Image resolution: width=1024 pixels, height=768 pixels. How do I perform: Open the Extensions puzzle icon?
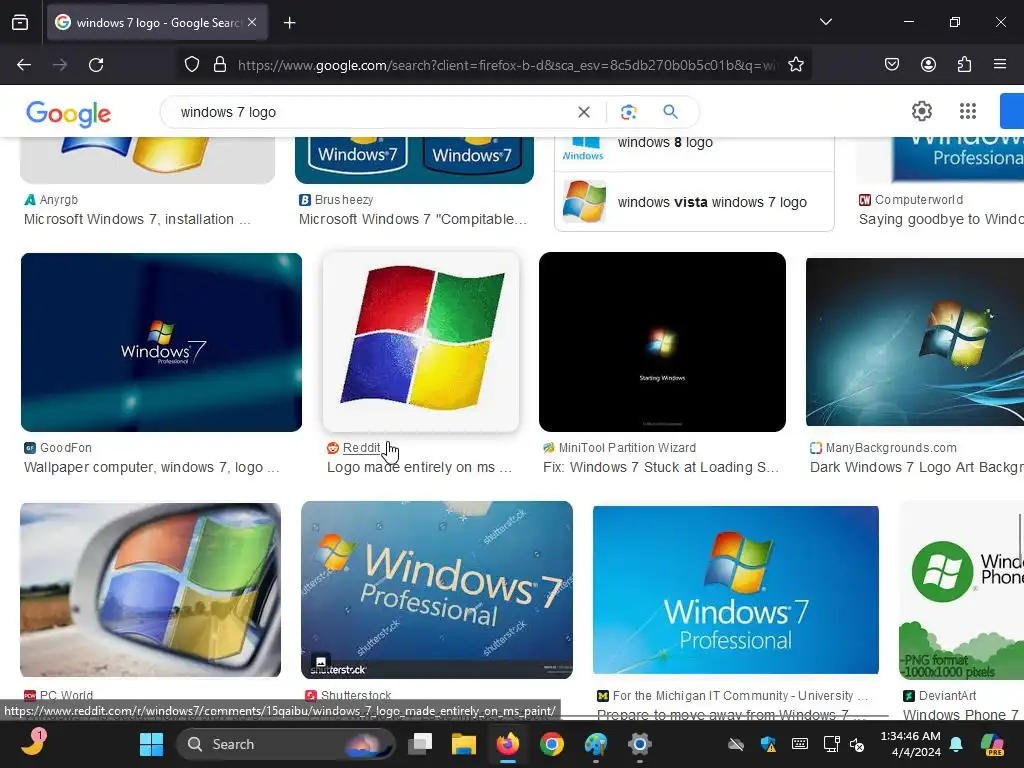(x=964, y=65)
